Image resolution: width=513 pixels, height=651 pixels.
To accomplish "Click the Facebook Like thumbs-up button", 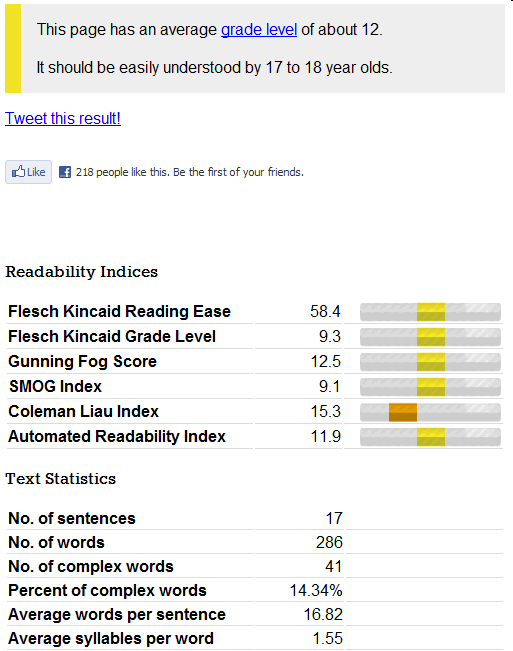I will click(x=28, y=172).
